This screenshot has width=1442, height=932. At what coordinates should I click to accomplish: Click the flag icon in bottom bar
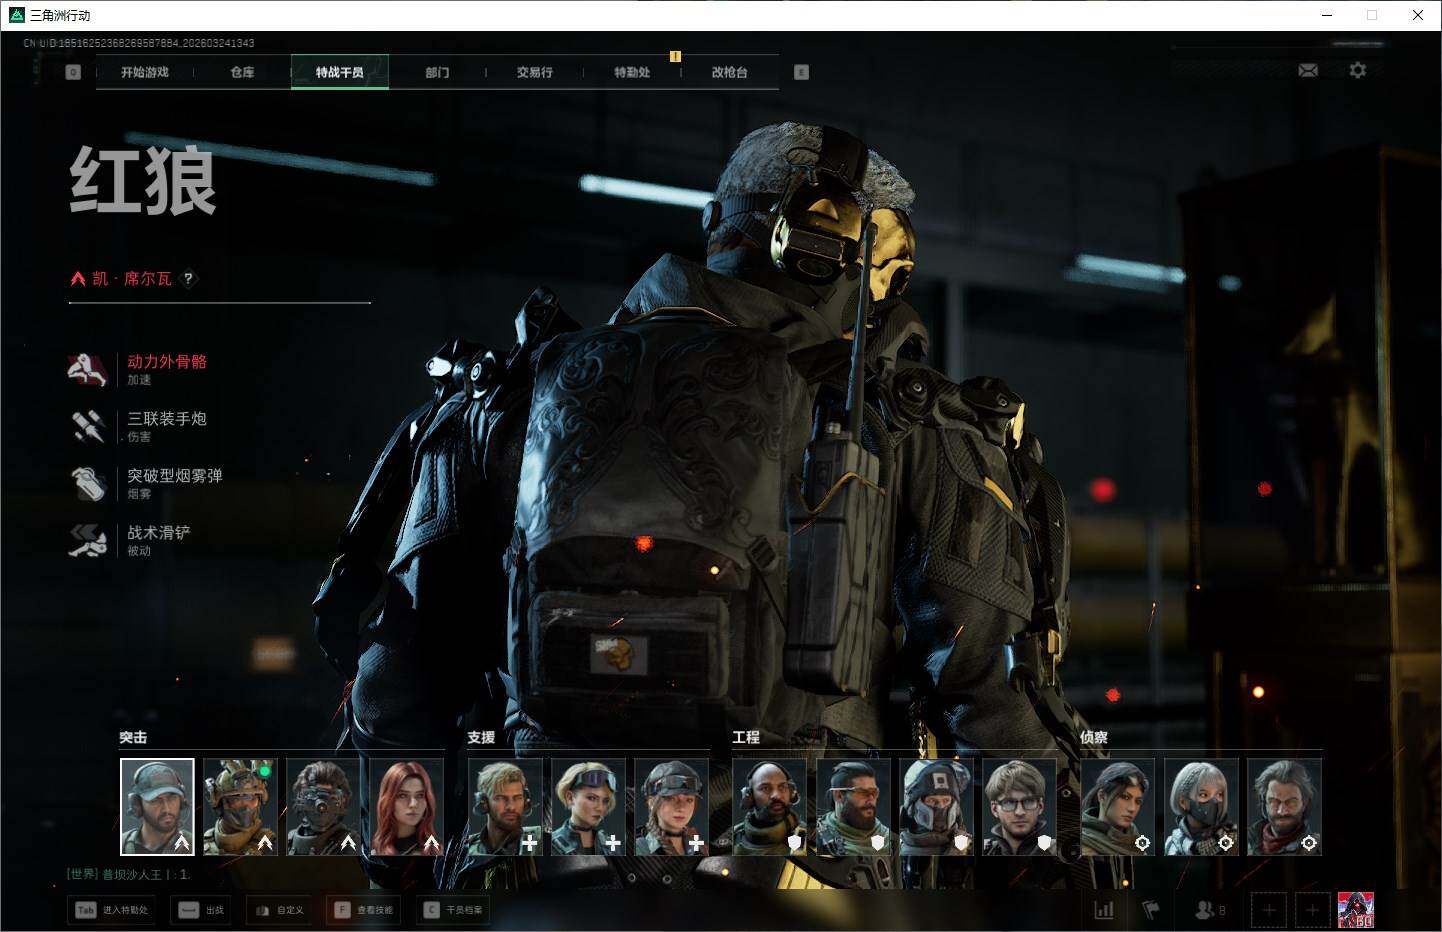click(1151, 910)
